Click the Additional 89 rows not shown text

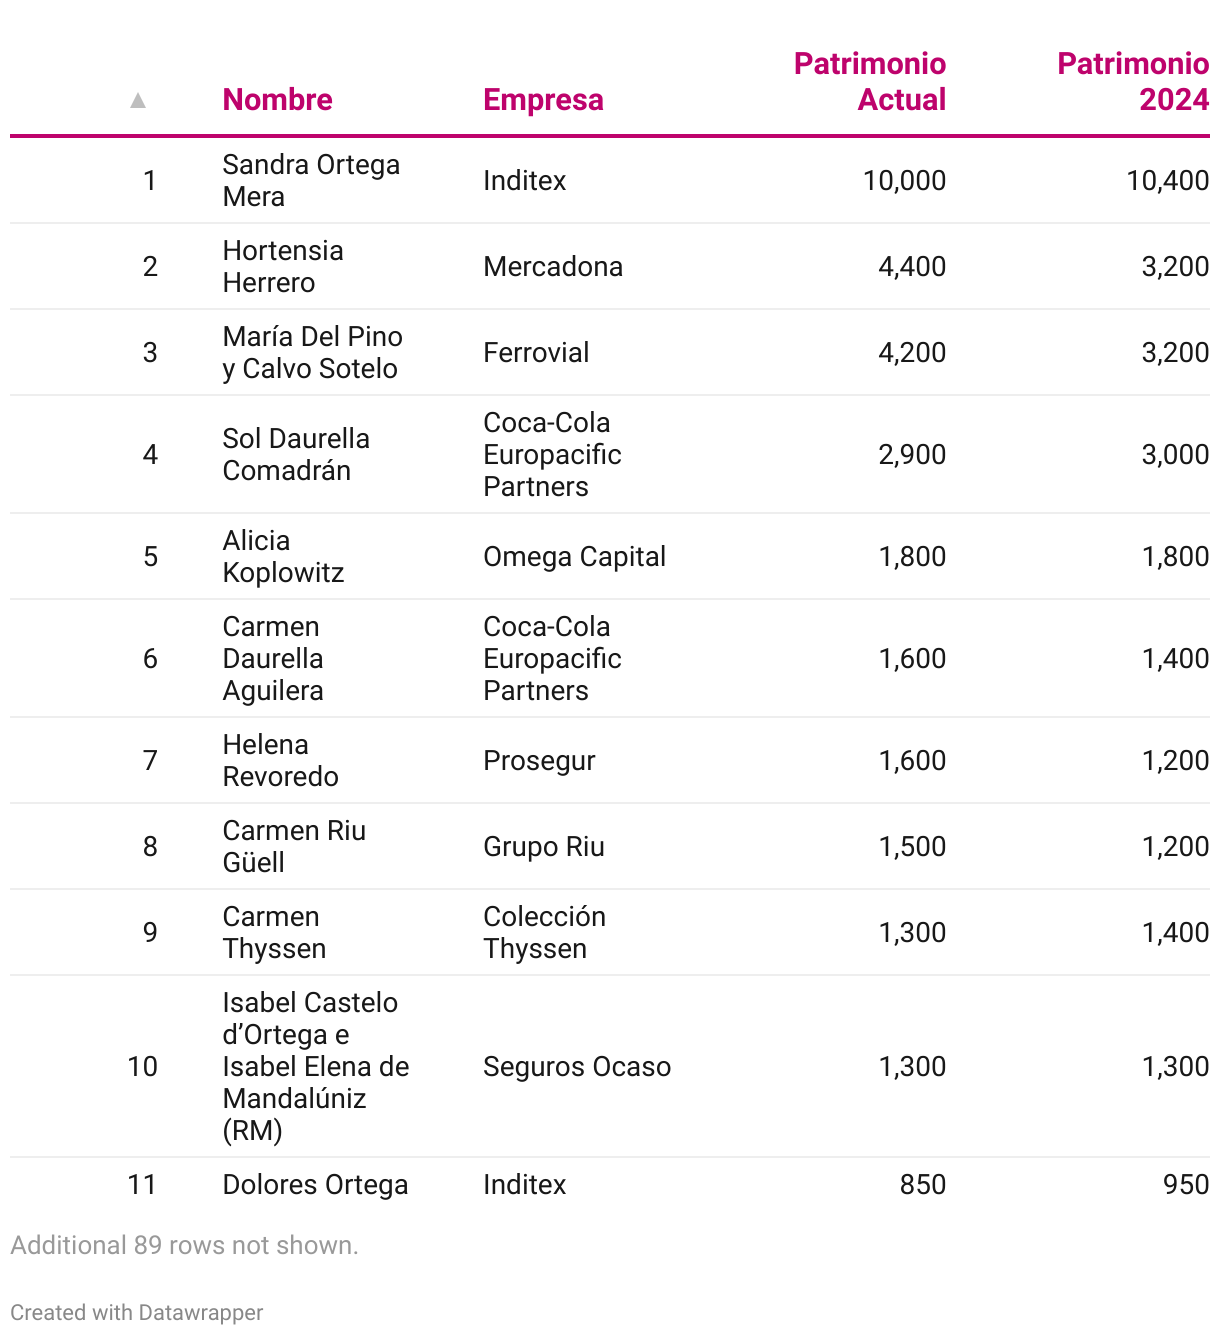184,1245
